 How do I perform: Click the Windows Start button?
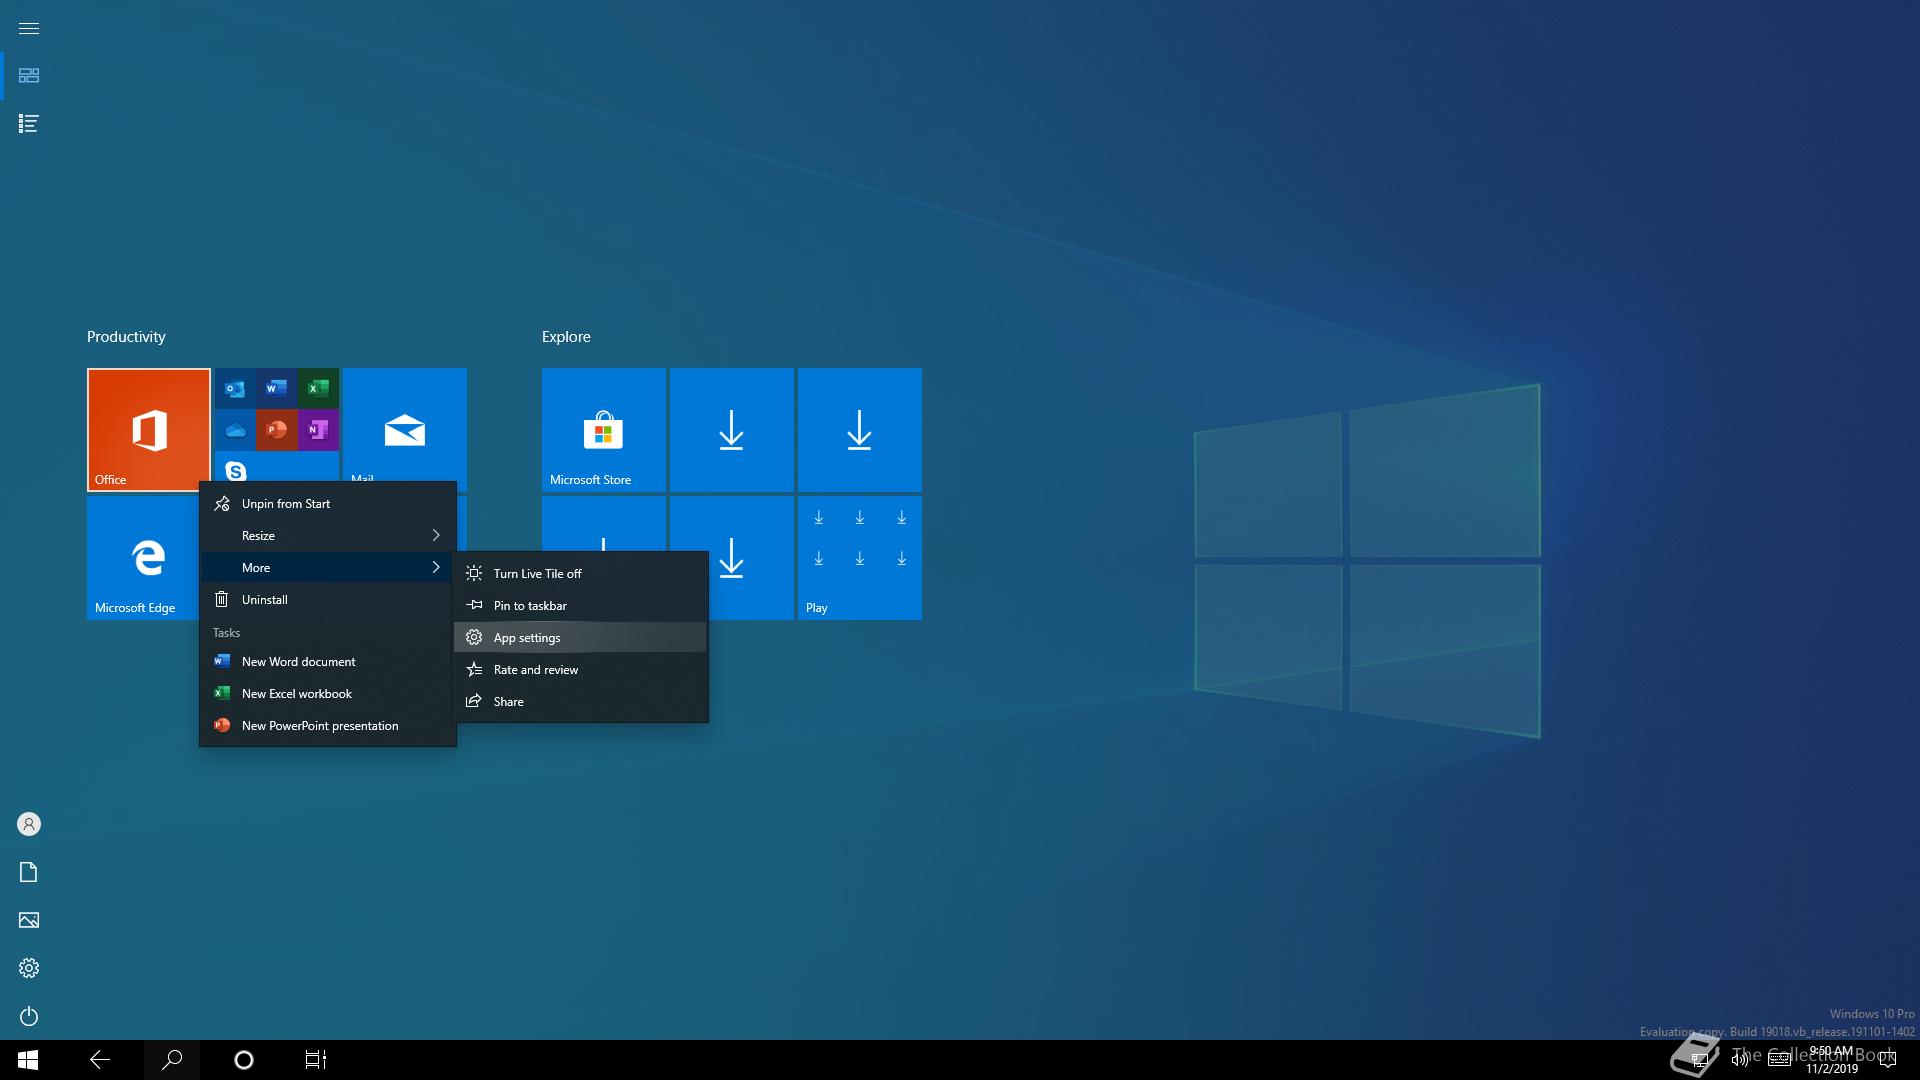[x=28, y=1060]
